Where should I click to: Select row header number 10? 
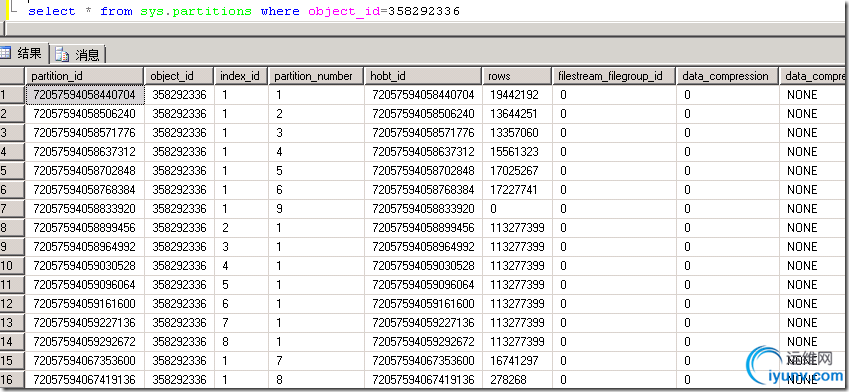point(12,266)
